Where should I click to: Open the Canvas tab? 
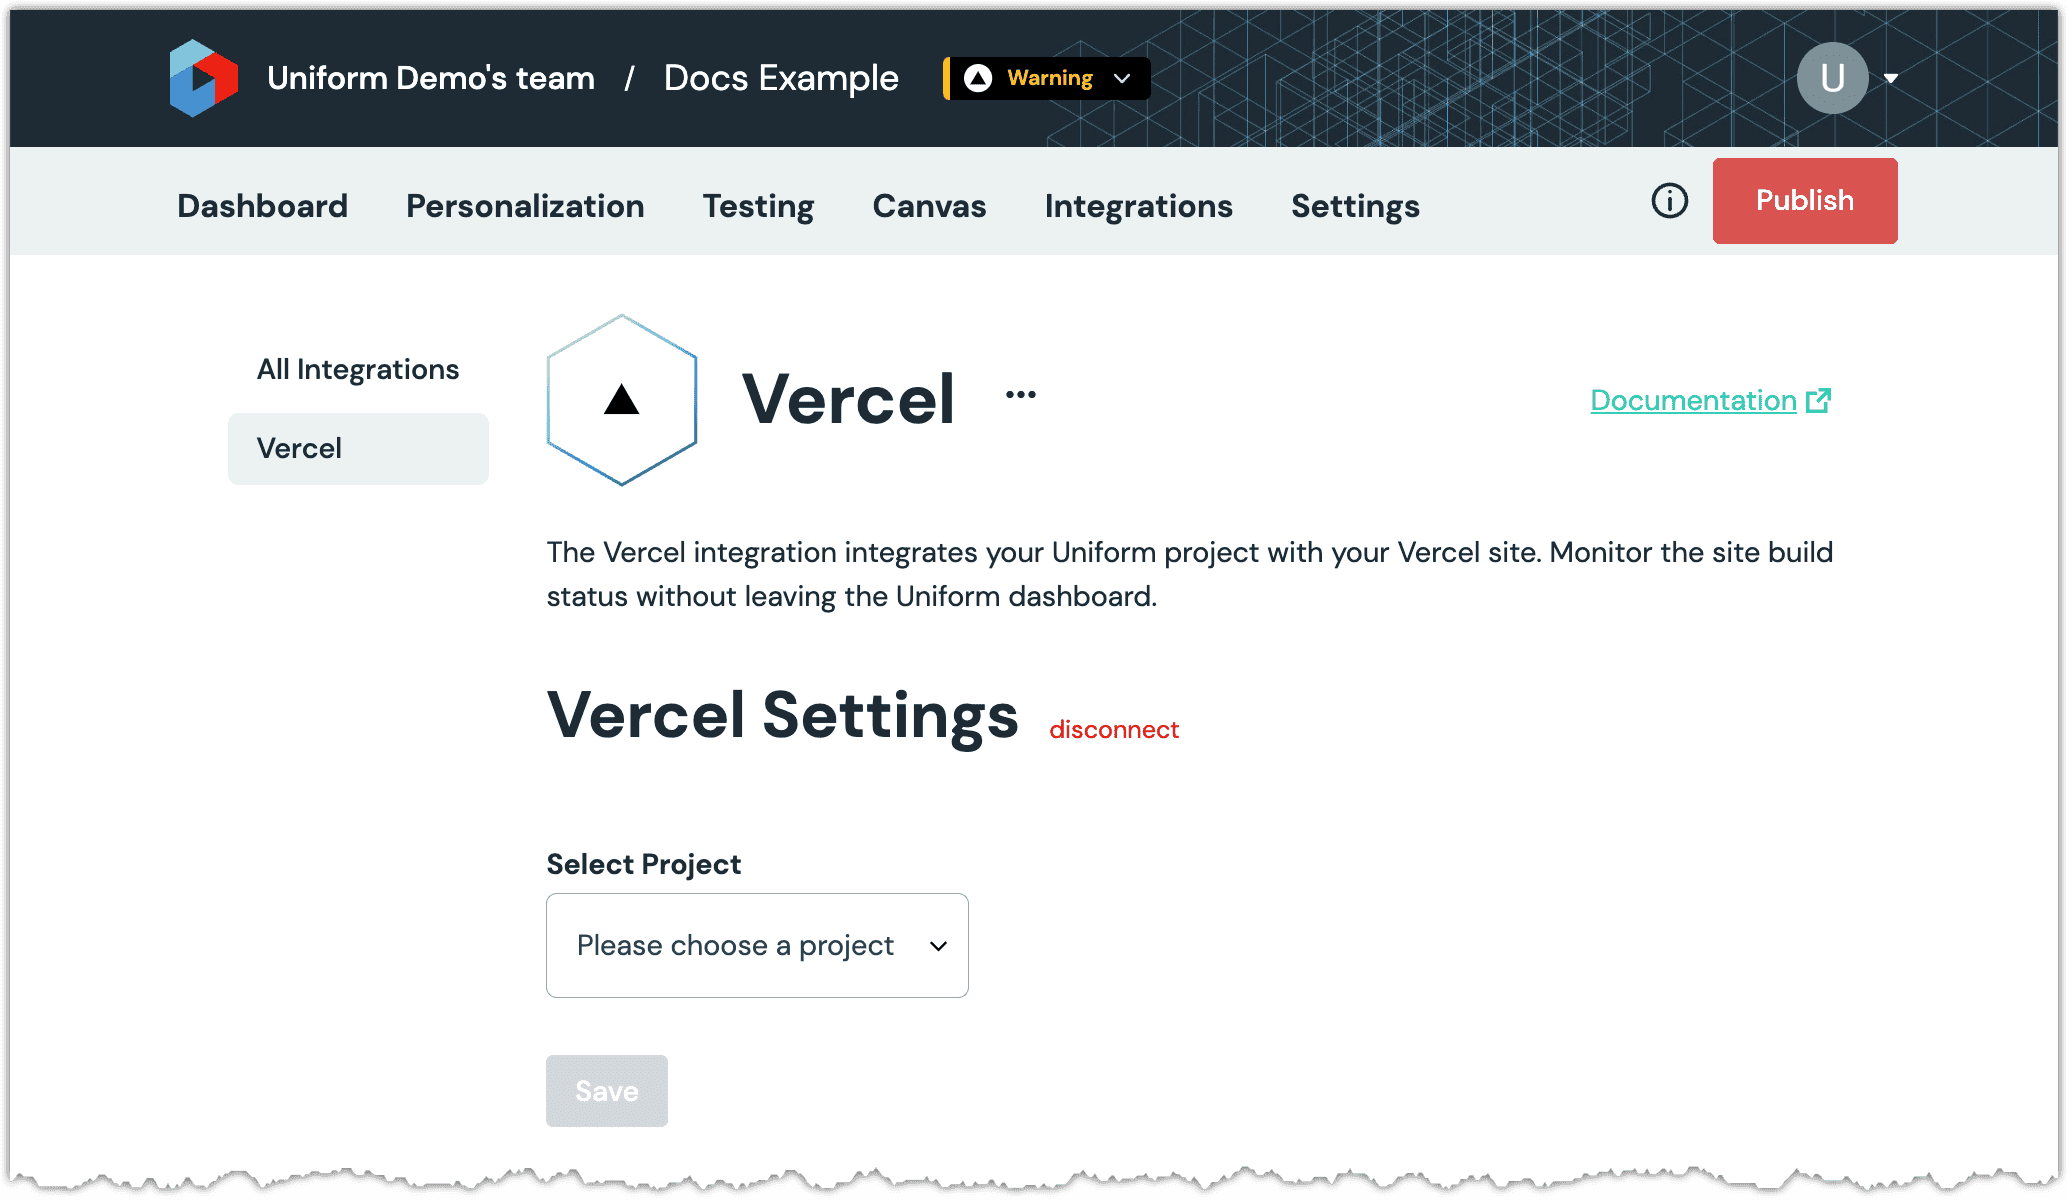click(930, 206)
